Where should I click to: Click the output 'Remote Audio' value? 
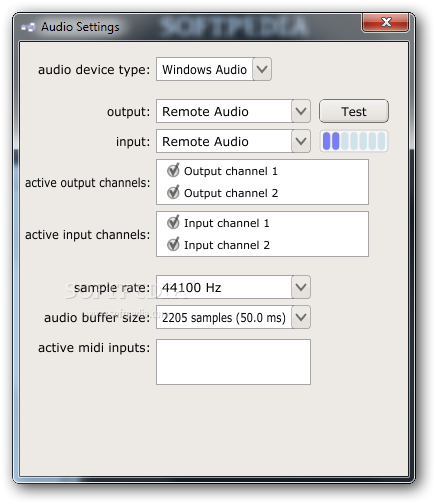point(205,111)
